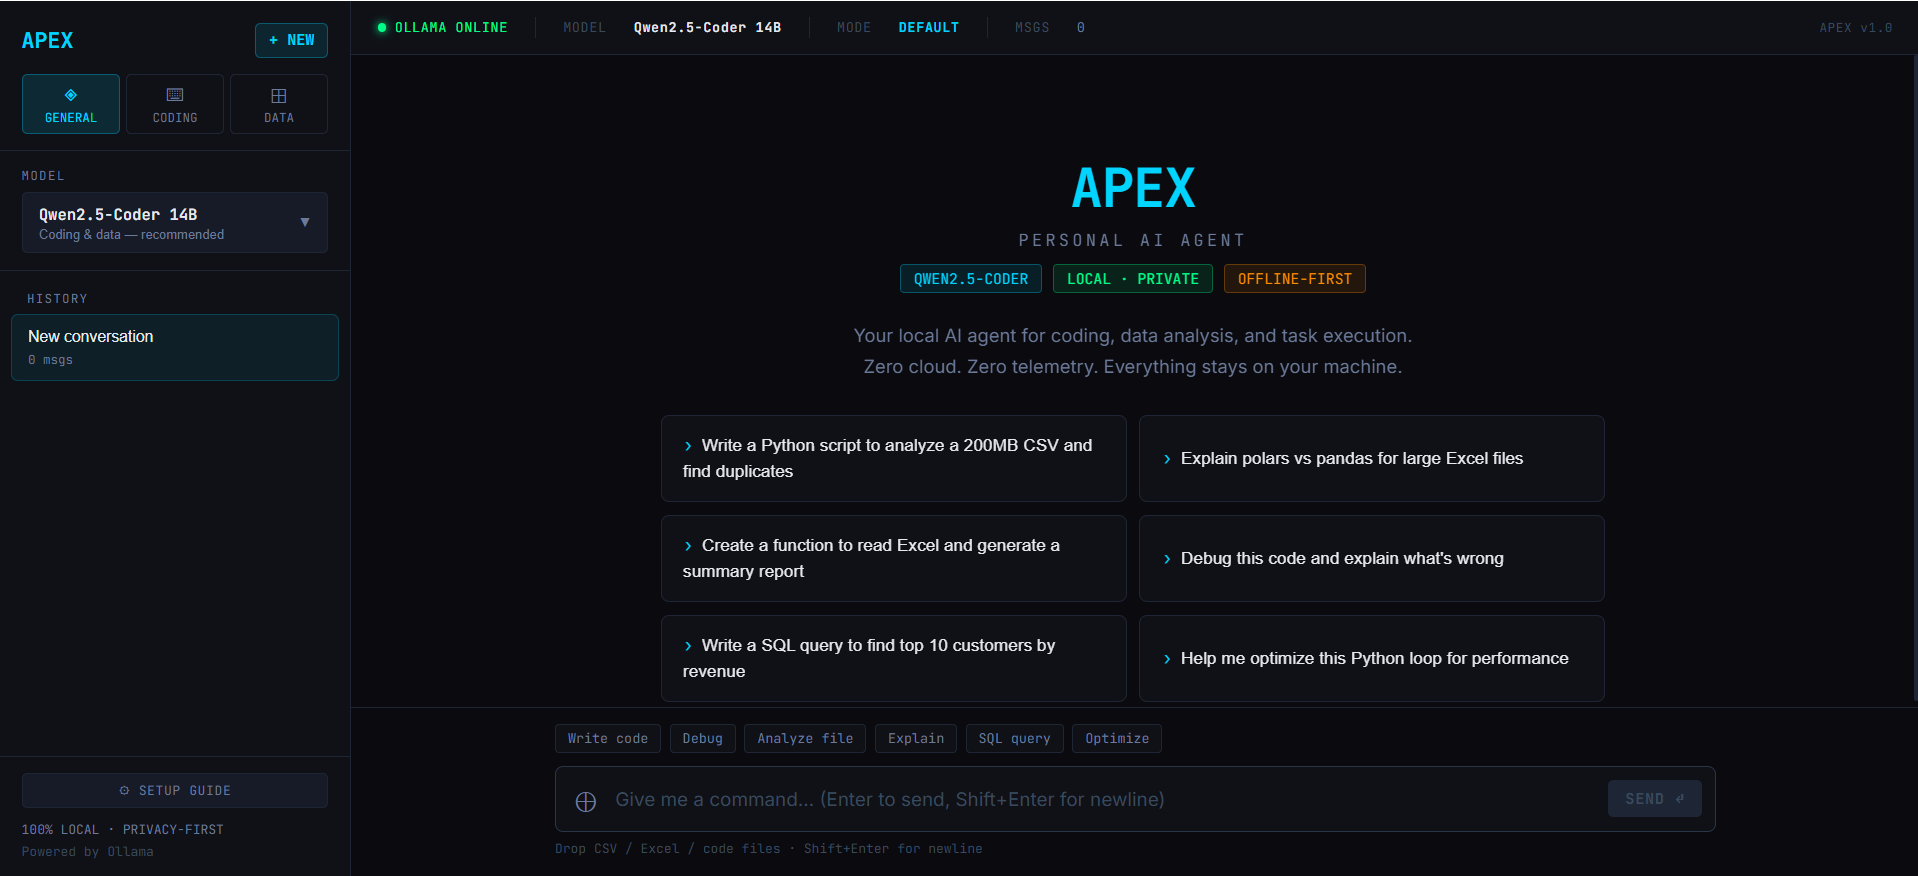Viewport: 1918px width, 876px height.
Task: Choose the SQL top 10 customers suggestion
Action: 894,658
